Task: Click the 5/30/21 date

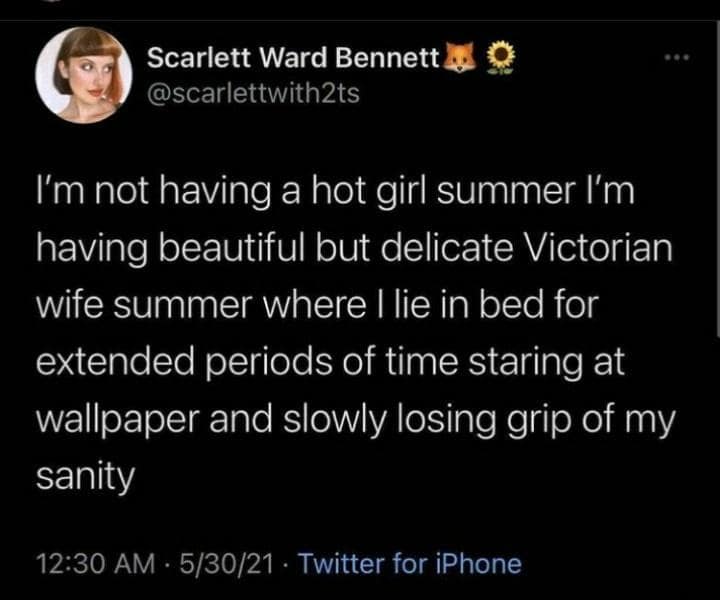Action: [x=225, y=563]
